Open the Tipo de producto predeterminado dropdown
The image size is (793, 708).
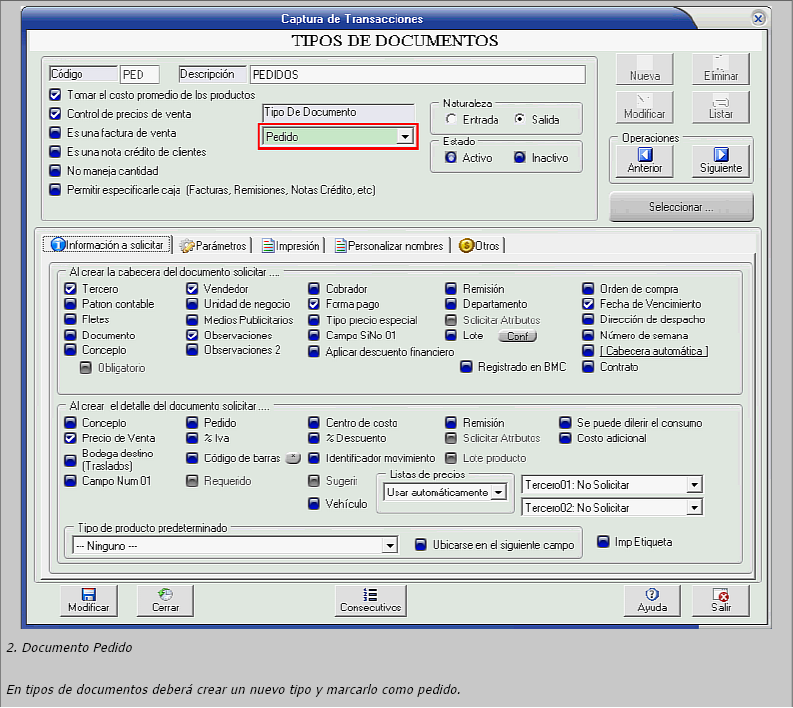390,546
